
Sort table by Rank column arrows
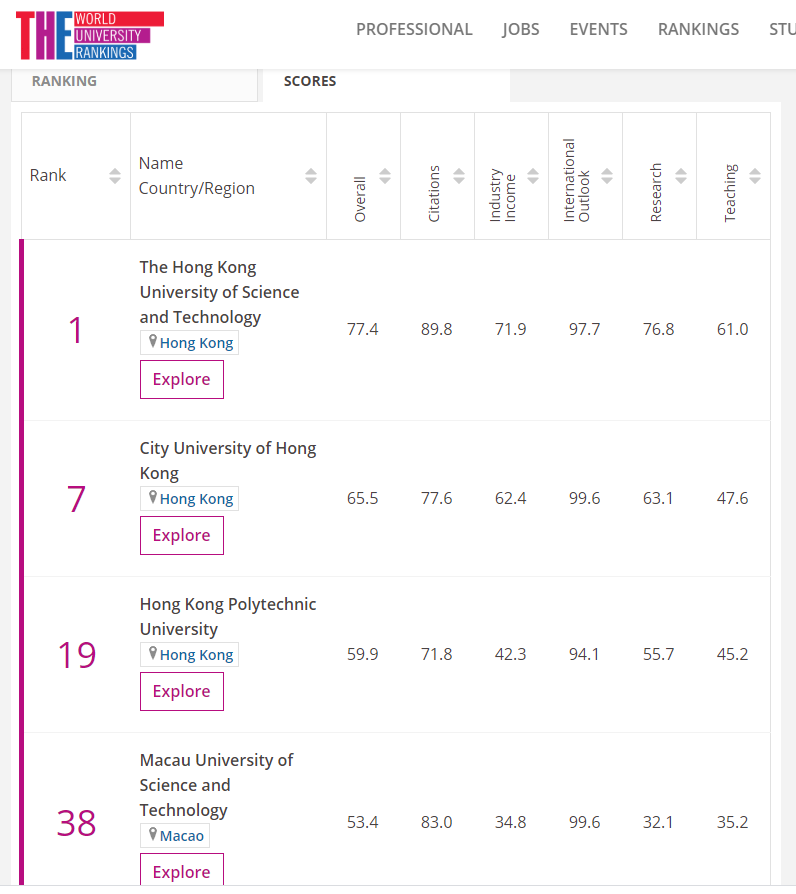[x=115, y=176]
